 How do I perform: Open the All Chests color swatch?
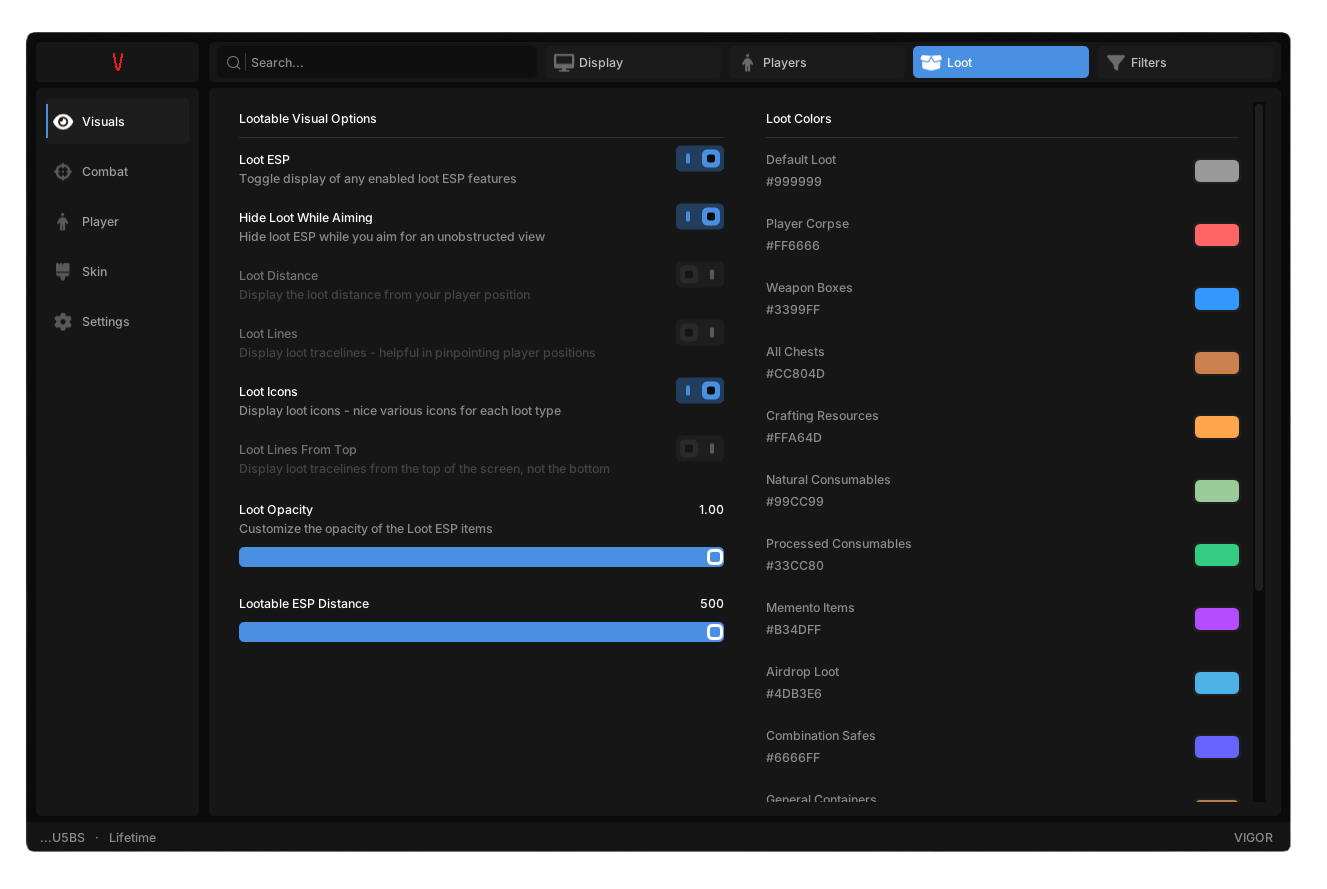click(1217, 363)
